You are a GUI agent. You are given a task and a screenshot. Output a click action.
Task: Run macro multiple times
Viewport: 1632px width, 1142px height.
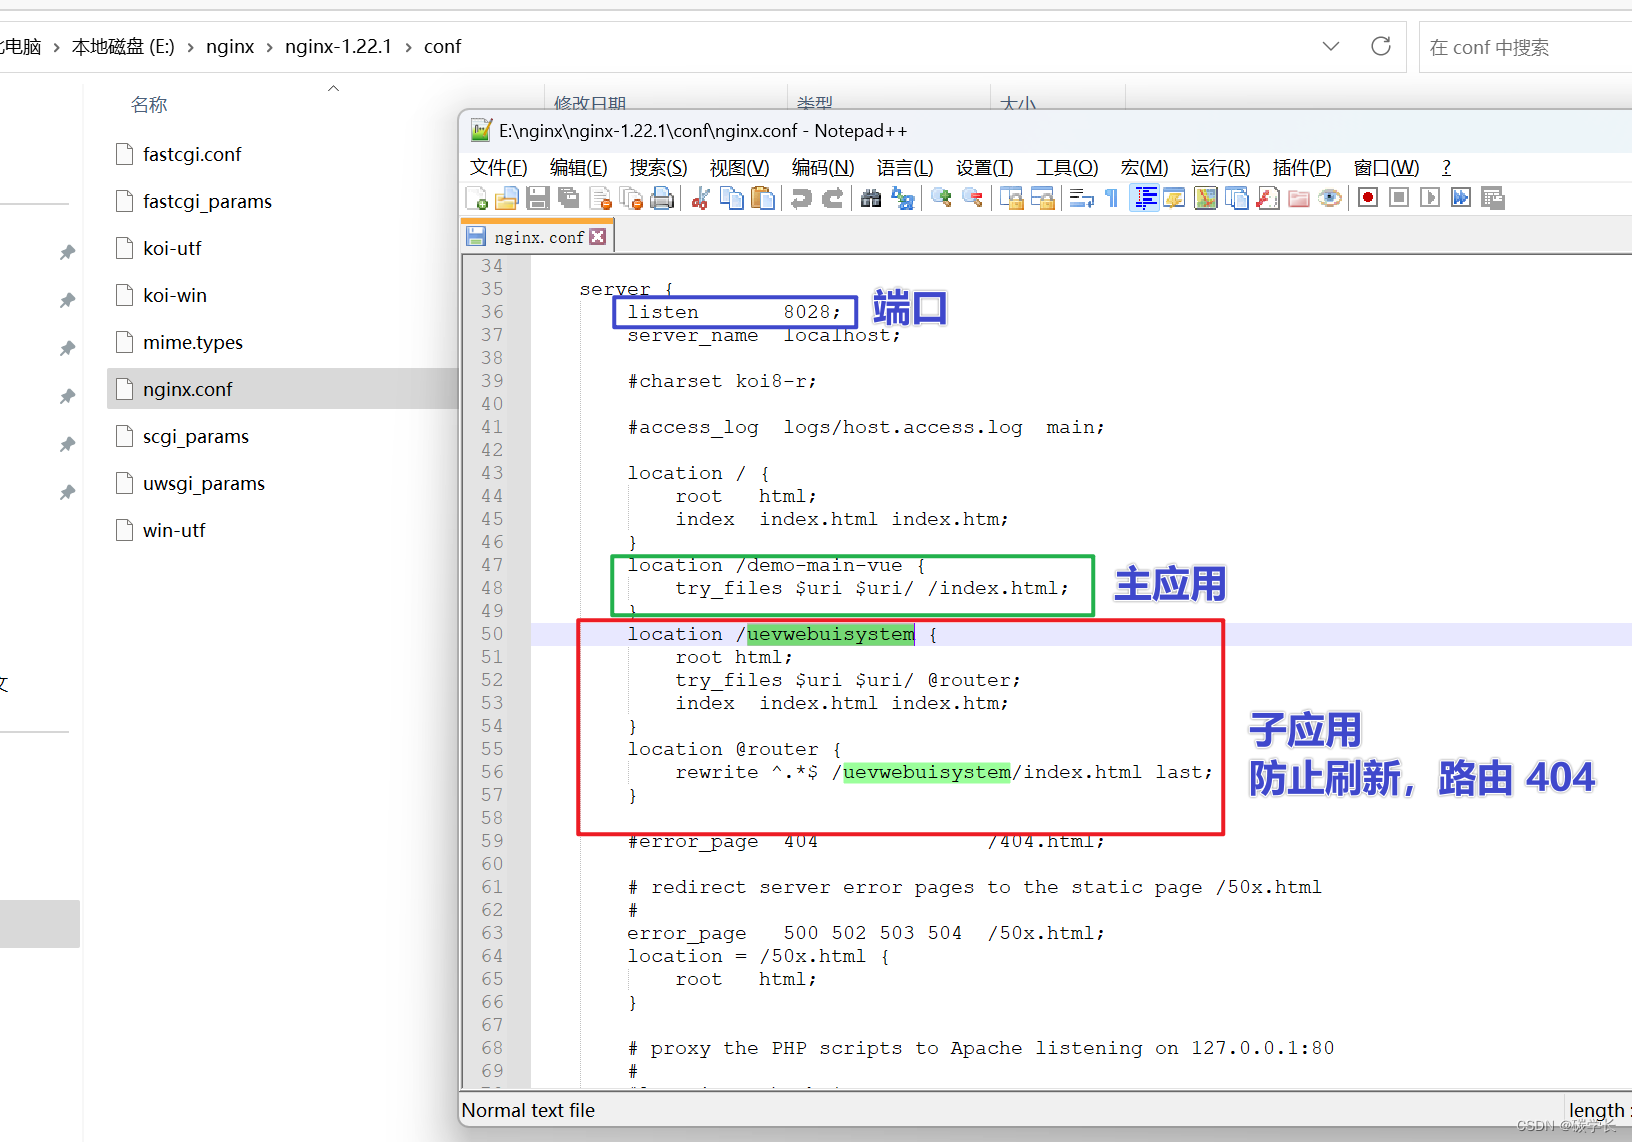[x=1461, y=198]
